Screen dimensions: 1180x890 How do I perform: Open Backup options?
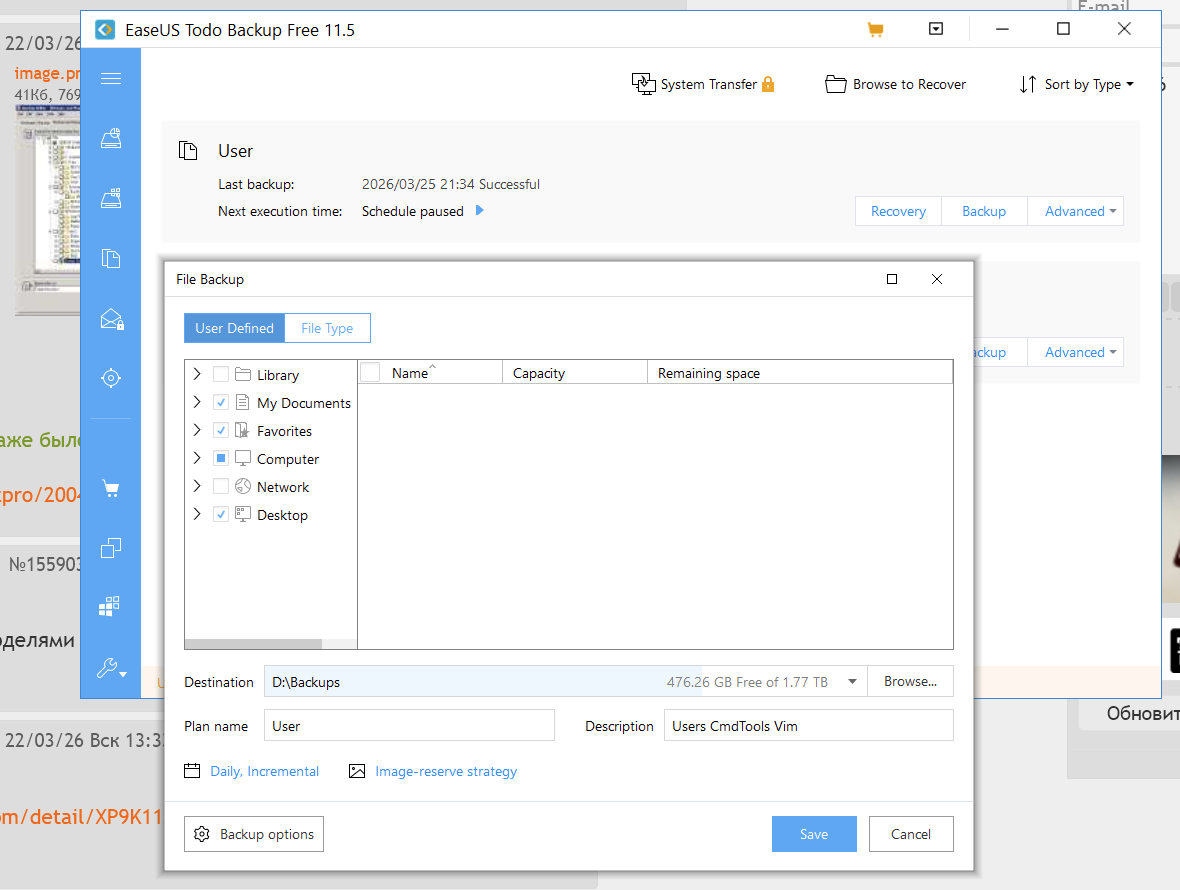pos(254,834)
